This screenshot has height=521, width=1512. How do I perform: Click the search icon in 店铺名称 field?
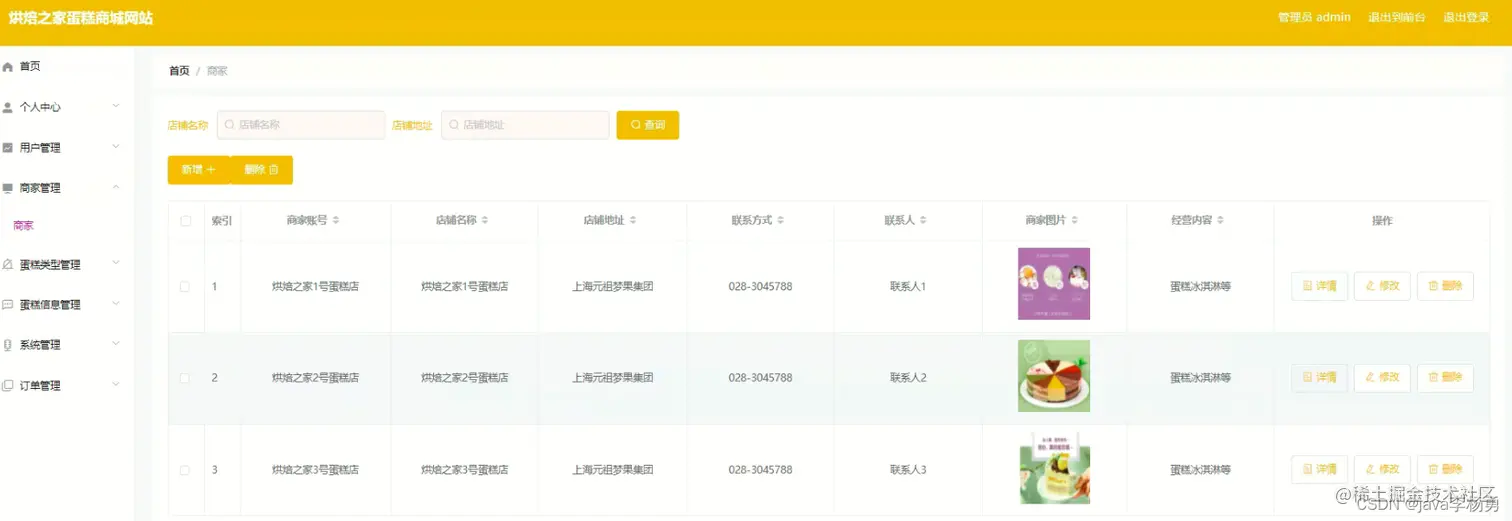point(229,125)
